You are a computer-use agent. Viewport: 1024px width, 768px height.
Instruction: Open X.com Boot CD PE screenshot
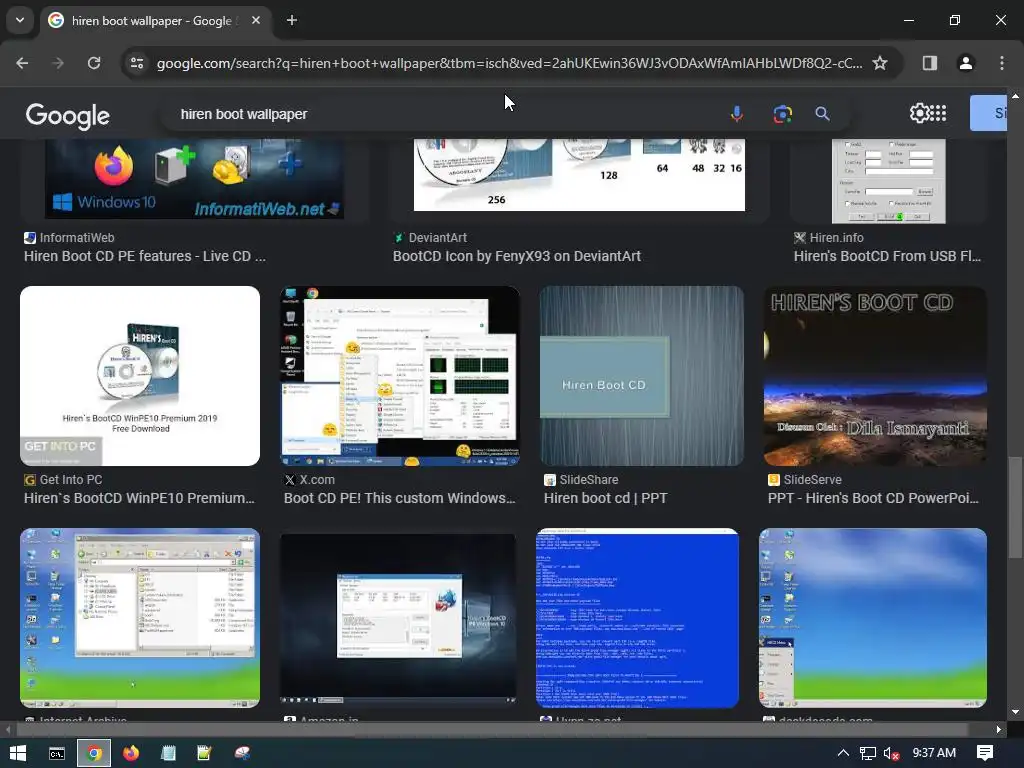pyautogui.click(x=400, y=376)
